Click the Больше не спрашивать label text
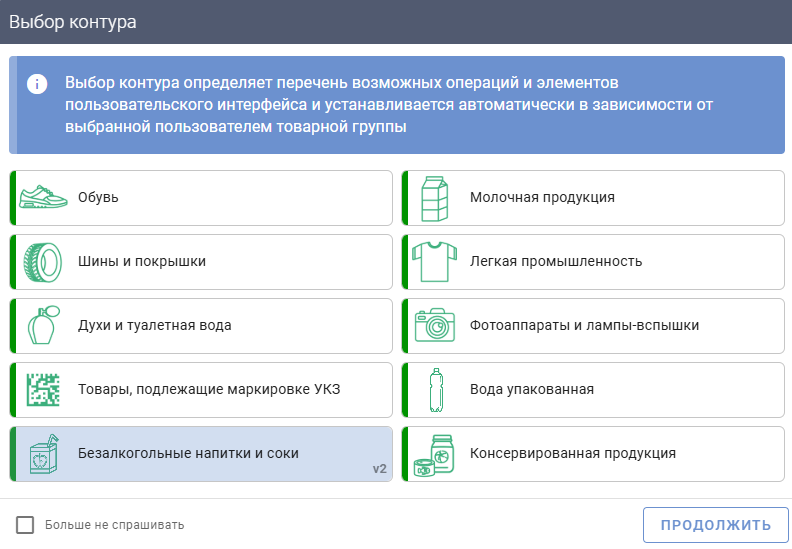 pos(115,525)
